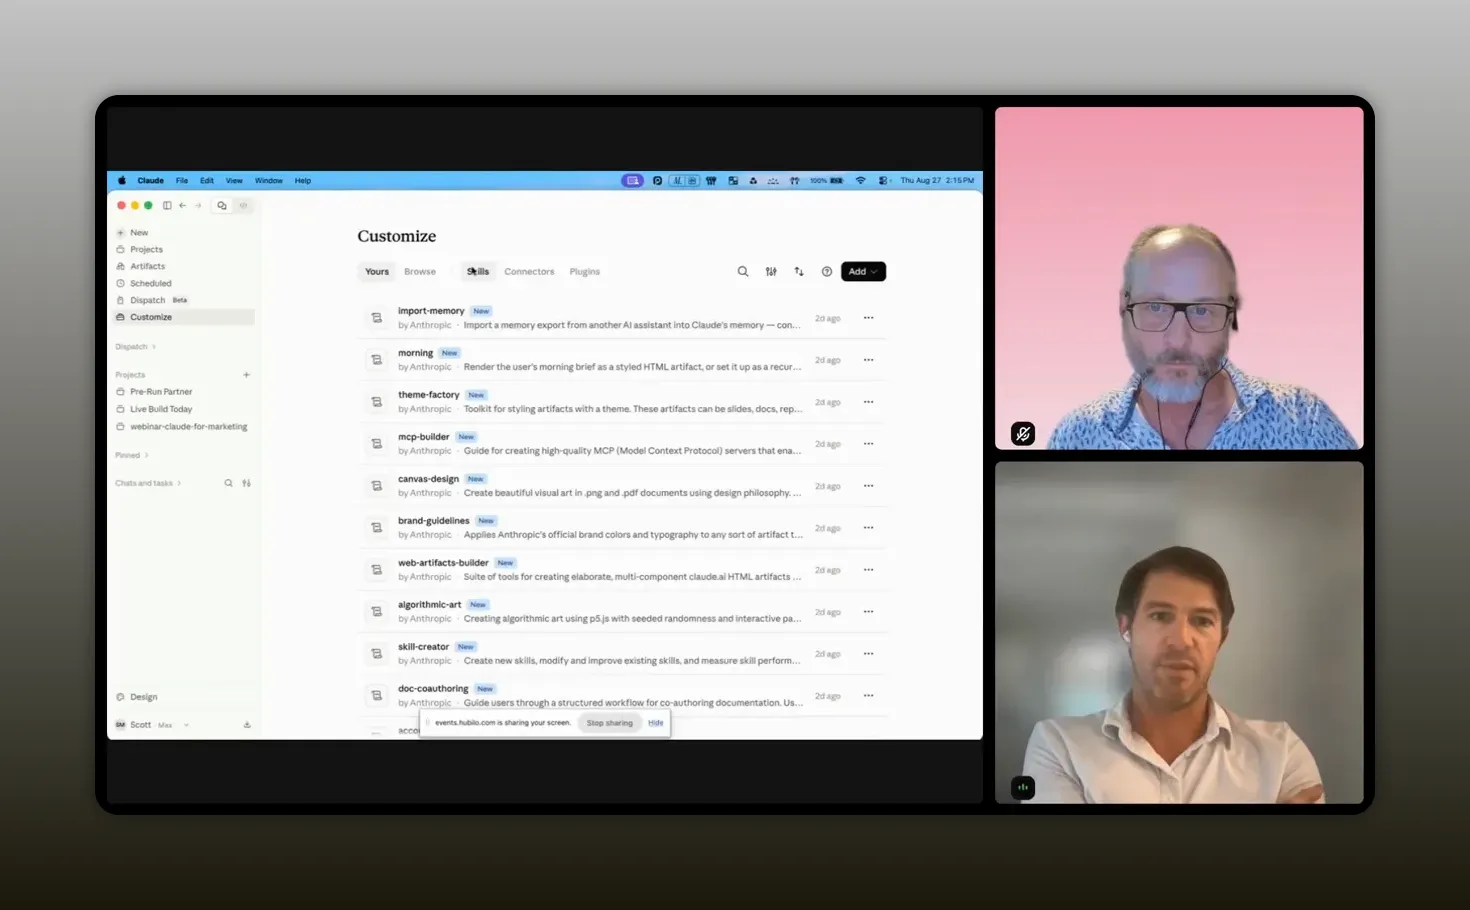The height and width of the screenshot is (910, 1470).
Task: Open the File menu
Action: (182, 181)
